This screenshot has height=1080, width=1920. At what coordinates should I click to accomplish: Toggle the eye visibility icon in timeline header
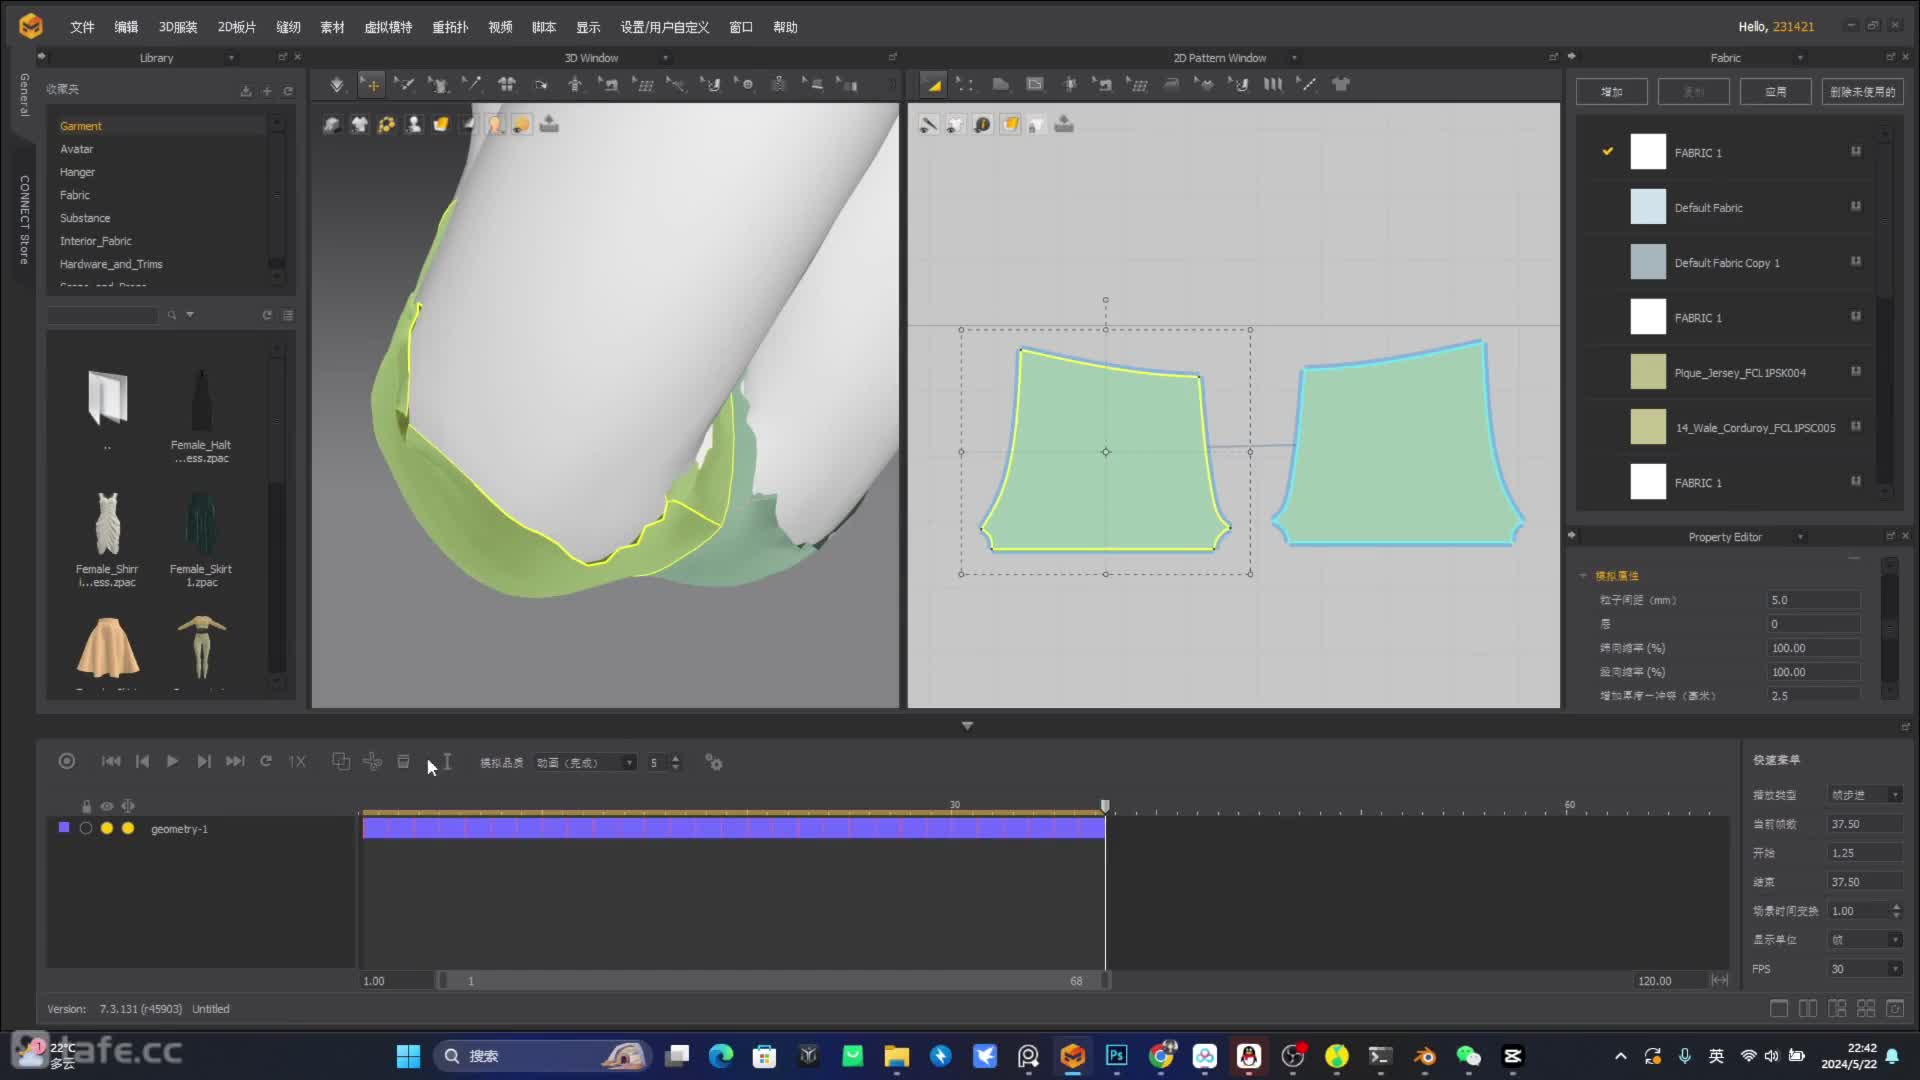(x=106, y=806)
